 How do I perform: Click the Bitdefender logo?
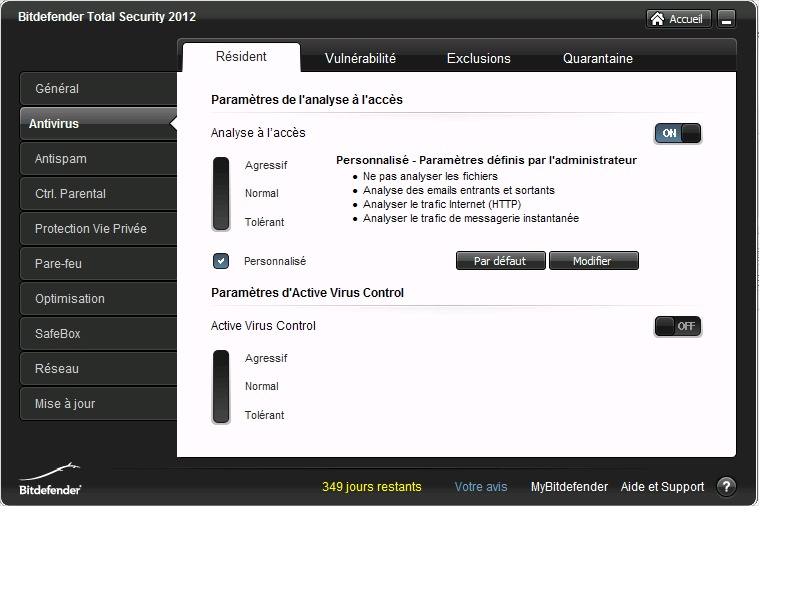click(50, 479)
